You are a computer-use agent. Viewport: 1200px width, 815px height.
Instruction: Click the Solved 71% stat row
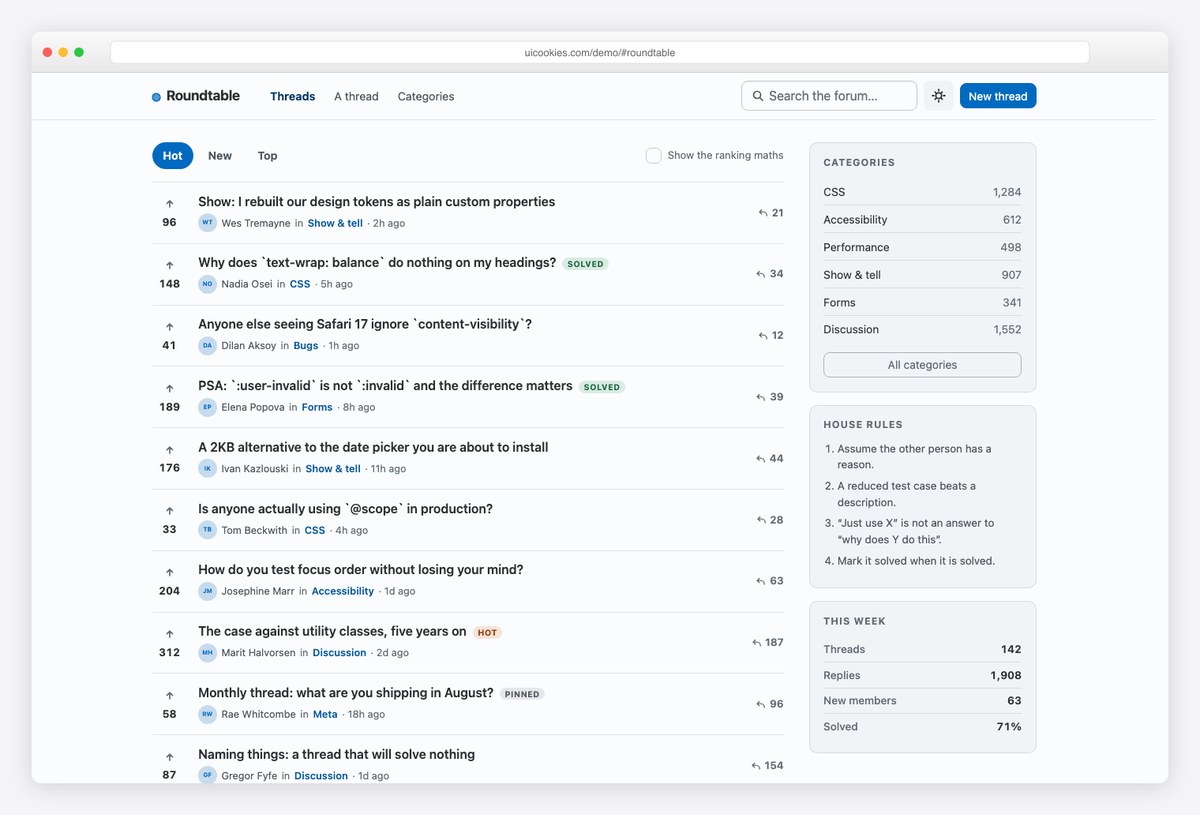922,727
